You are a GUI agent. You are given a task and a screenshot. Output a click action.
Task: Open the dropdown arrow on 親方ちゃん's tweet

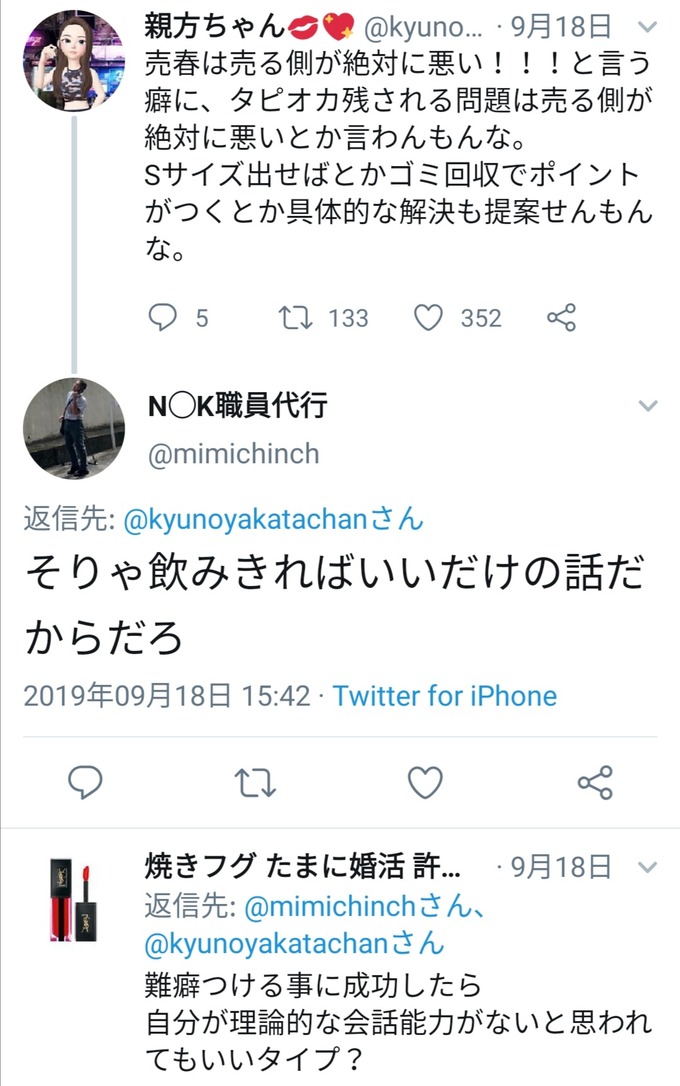(x=648, y=28)
